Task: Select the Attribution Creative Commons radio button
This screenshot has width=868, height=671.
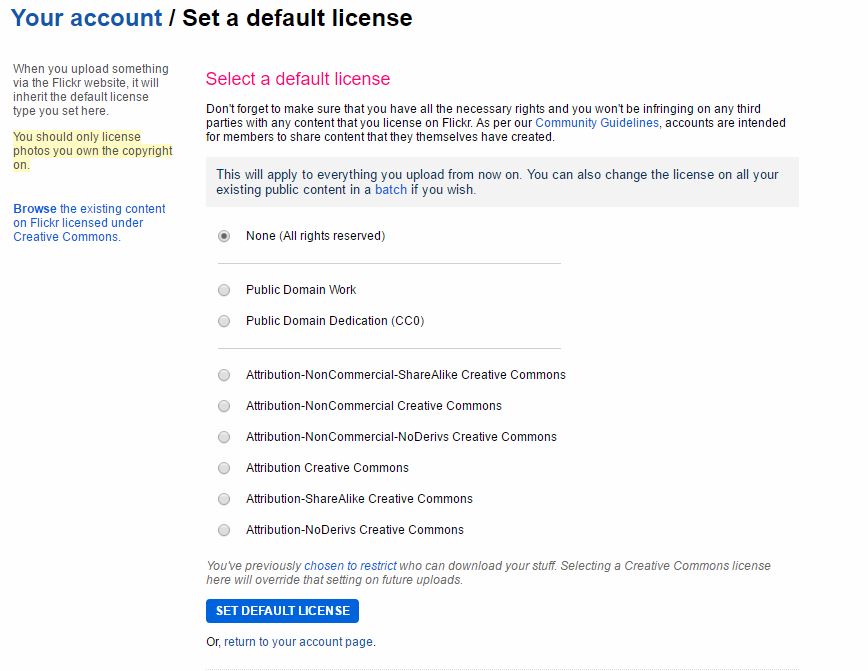Action: [x=224, y=468]
